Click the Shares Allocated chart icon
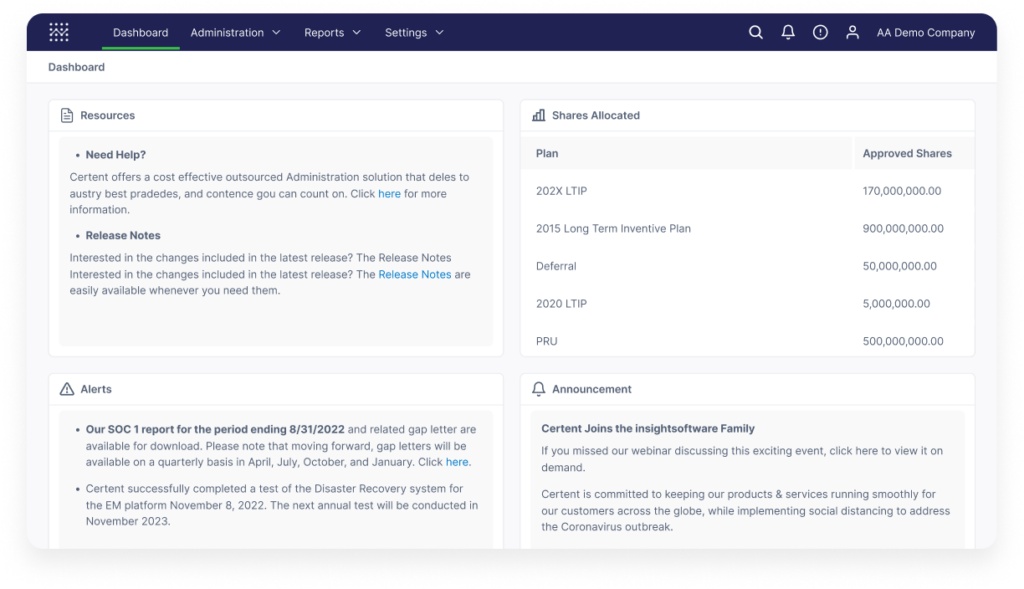Viewport: 1024px width, 589px height. coord(539,116)
